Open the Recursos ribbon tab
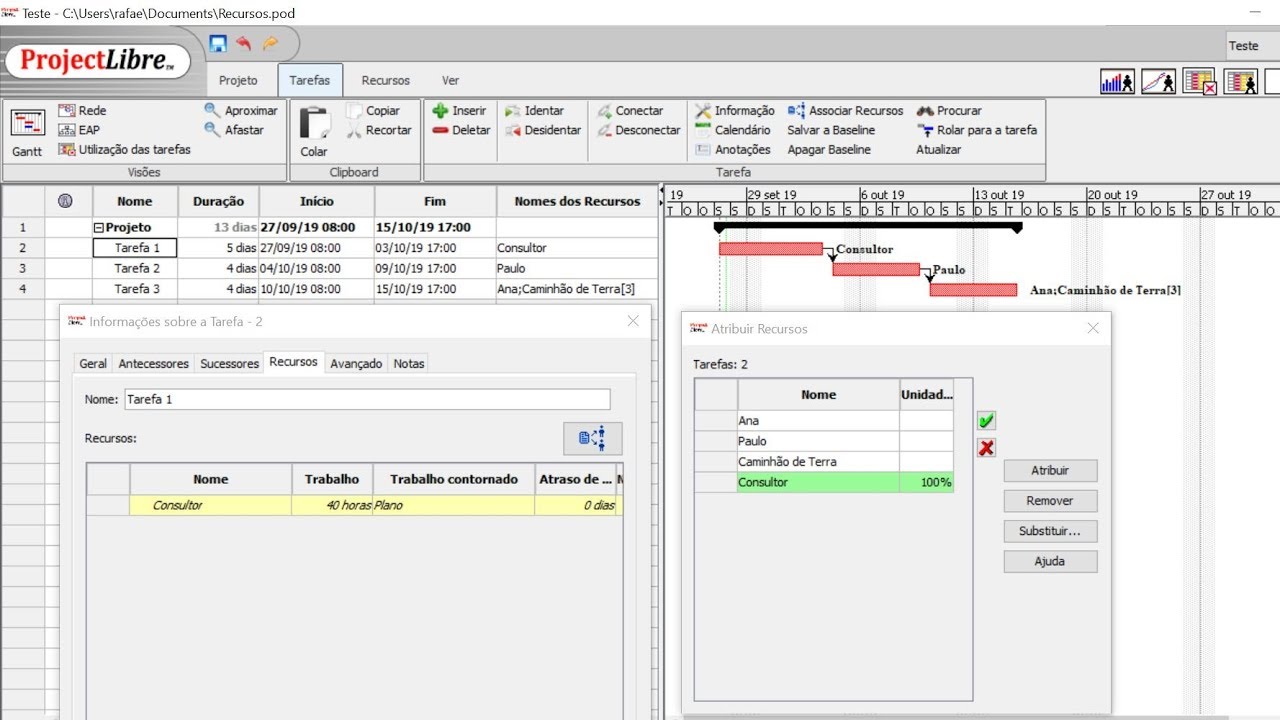The height and width of the screenshot is (720, 1280). pyautogui.click(x=386, y=80)
